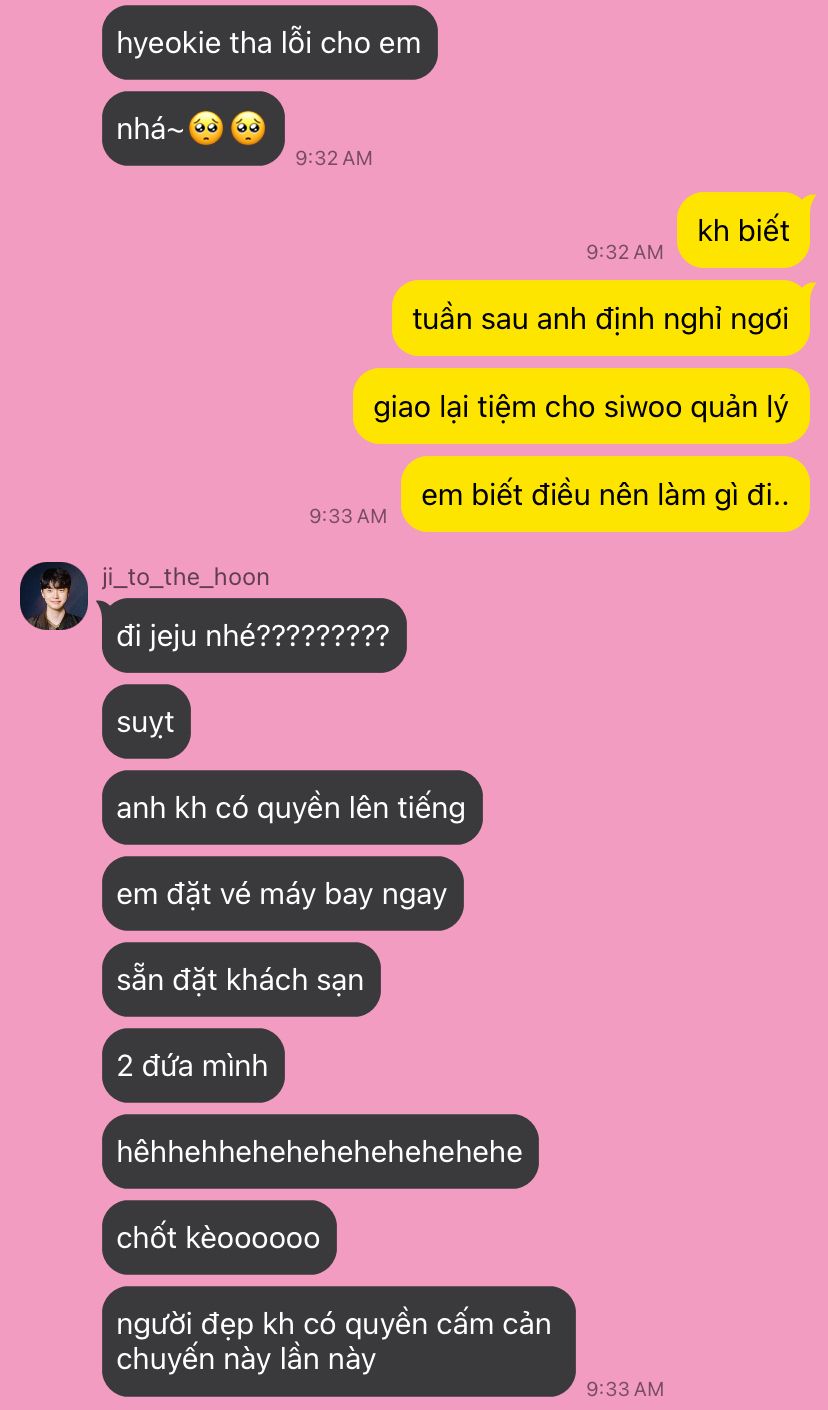Select 'giao lại tiệm cho siwoo quản lý' message

[x=581, y=407]
